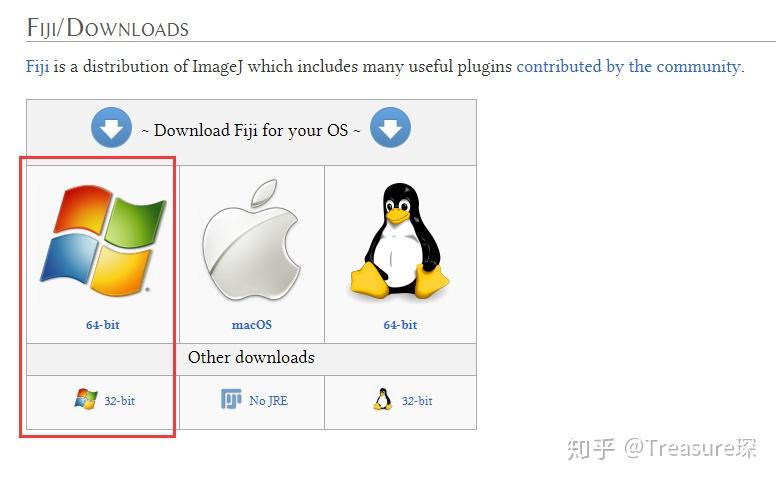The width and height of the screenshot is (776, 479).
Task: Open contributed by the community link
Action: point(629,67)
